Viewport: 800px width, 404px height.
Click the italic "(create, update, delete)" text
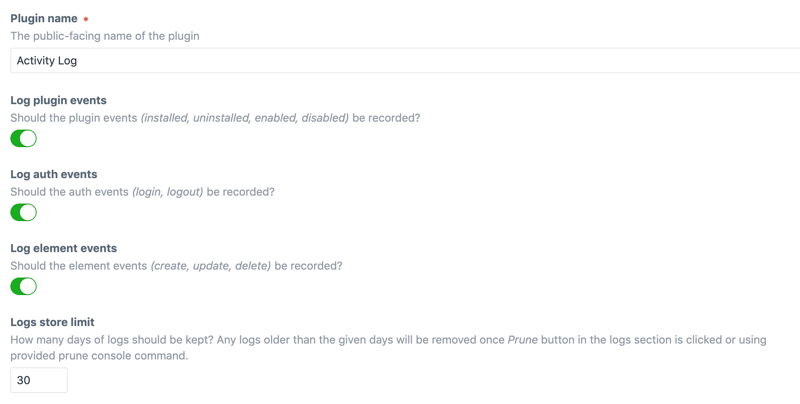click(x=210, y=266)
